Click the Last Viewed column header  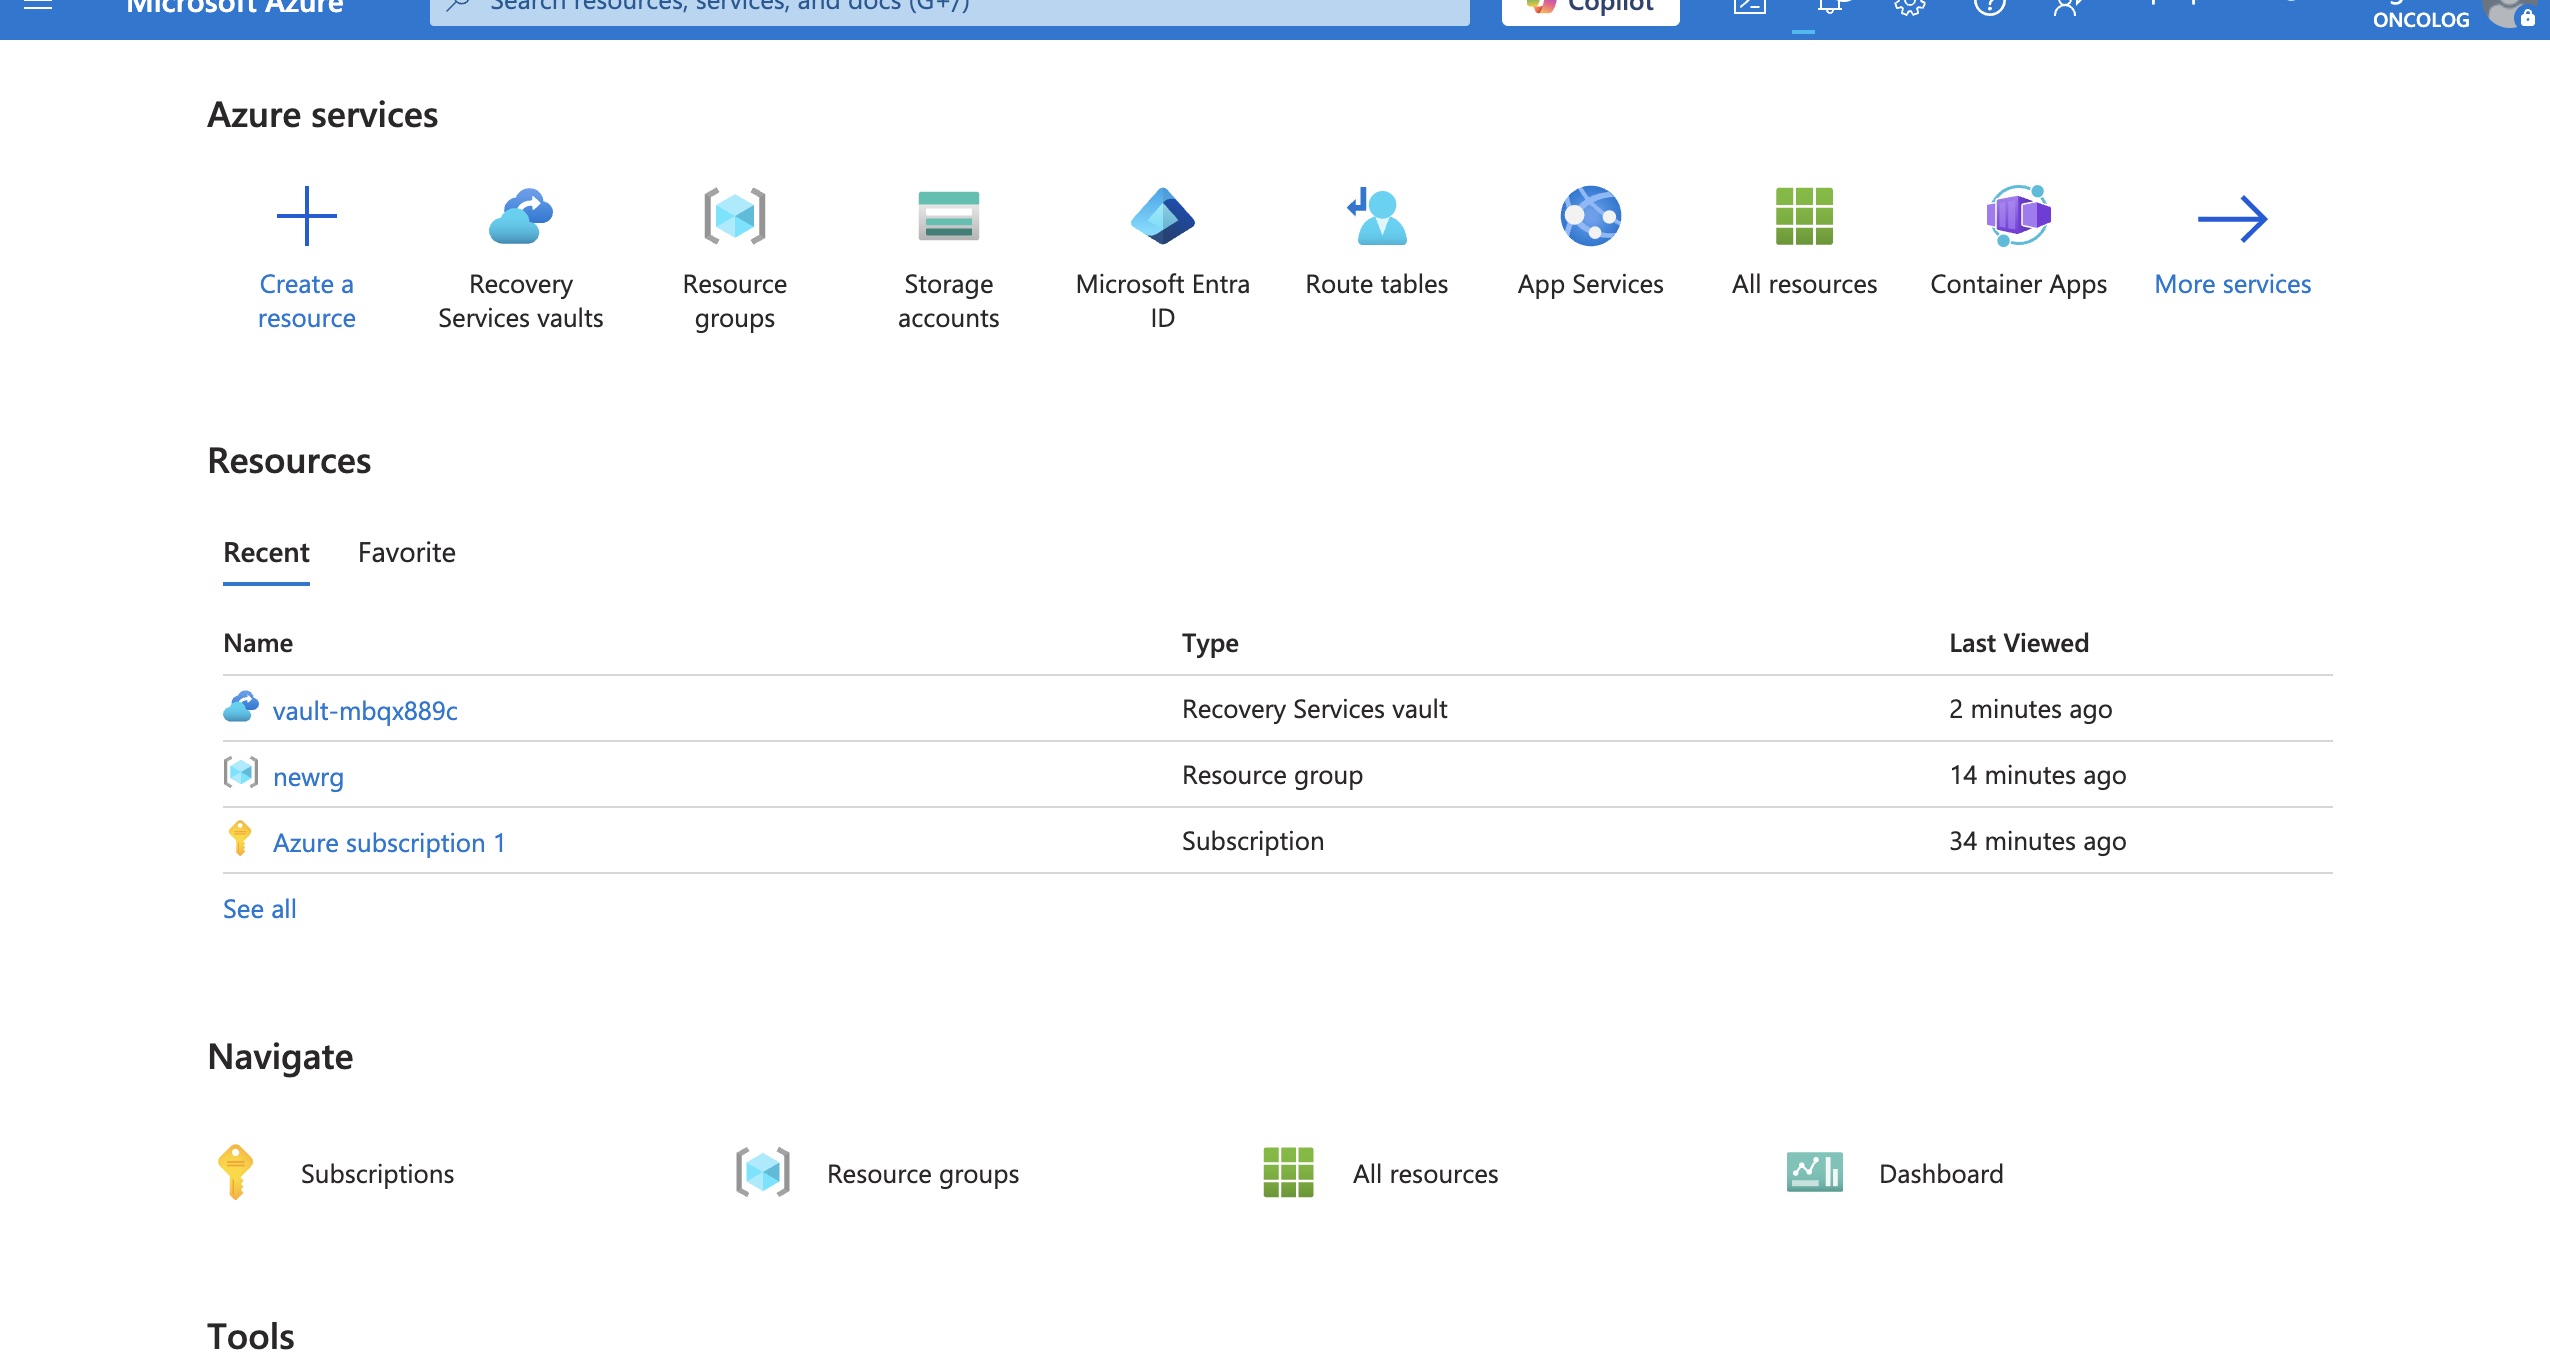(x=2018, y=642)
